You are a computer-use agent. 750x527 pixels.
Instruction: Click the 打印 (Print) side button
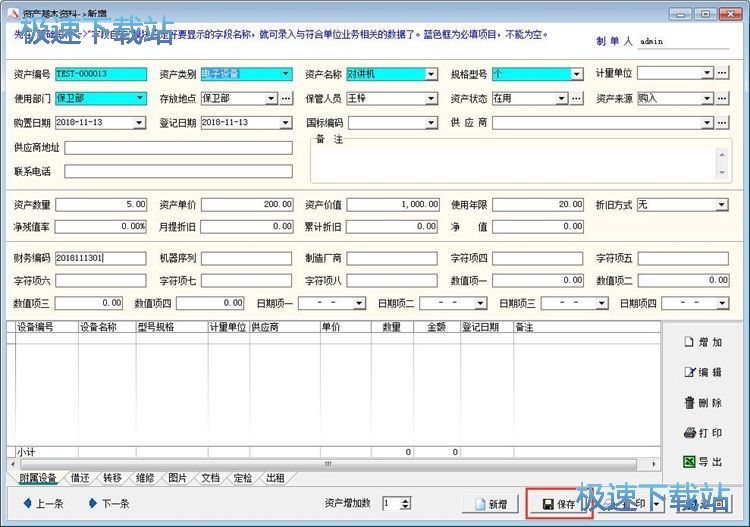tap(702, 432)
